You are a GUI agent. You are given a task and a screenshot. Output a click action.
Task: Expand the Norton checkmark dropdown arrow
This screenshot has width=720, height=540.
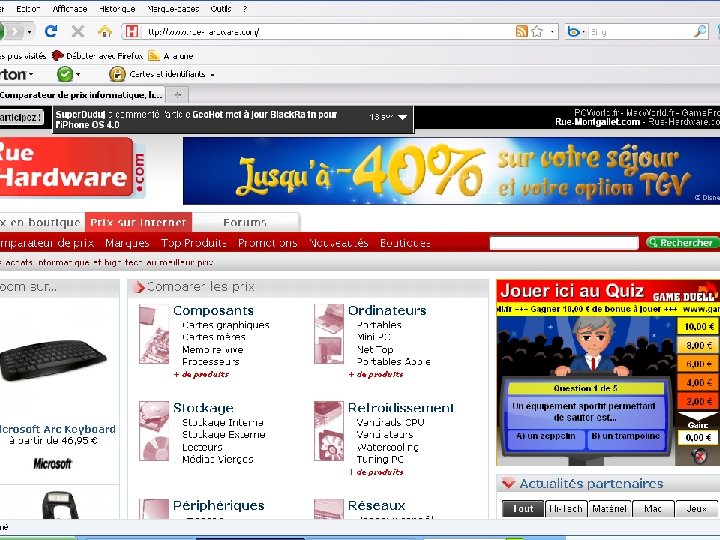[78, 74]
